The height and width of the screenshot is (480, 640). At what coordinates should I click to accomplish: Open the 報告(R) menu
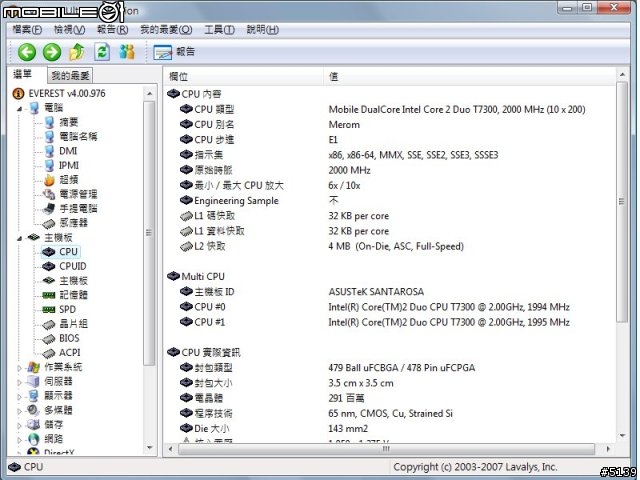point(113,30)
